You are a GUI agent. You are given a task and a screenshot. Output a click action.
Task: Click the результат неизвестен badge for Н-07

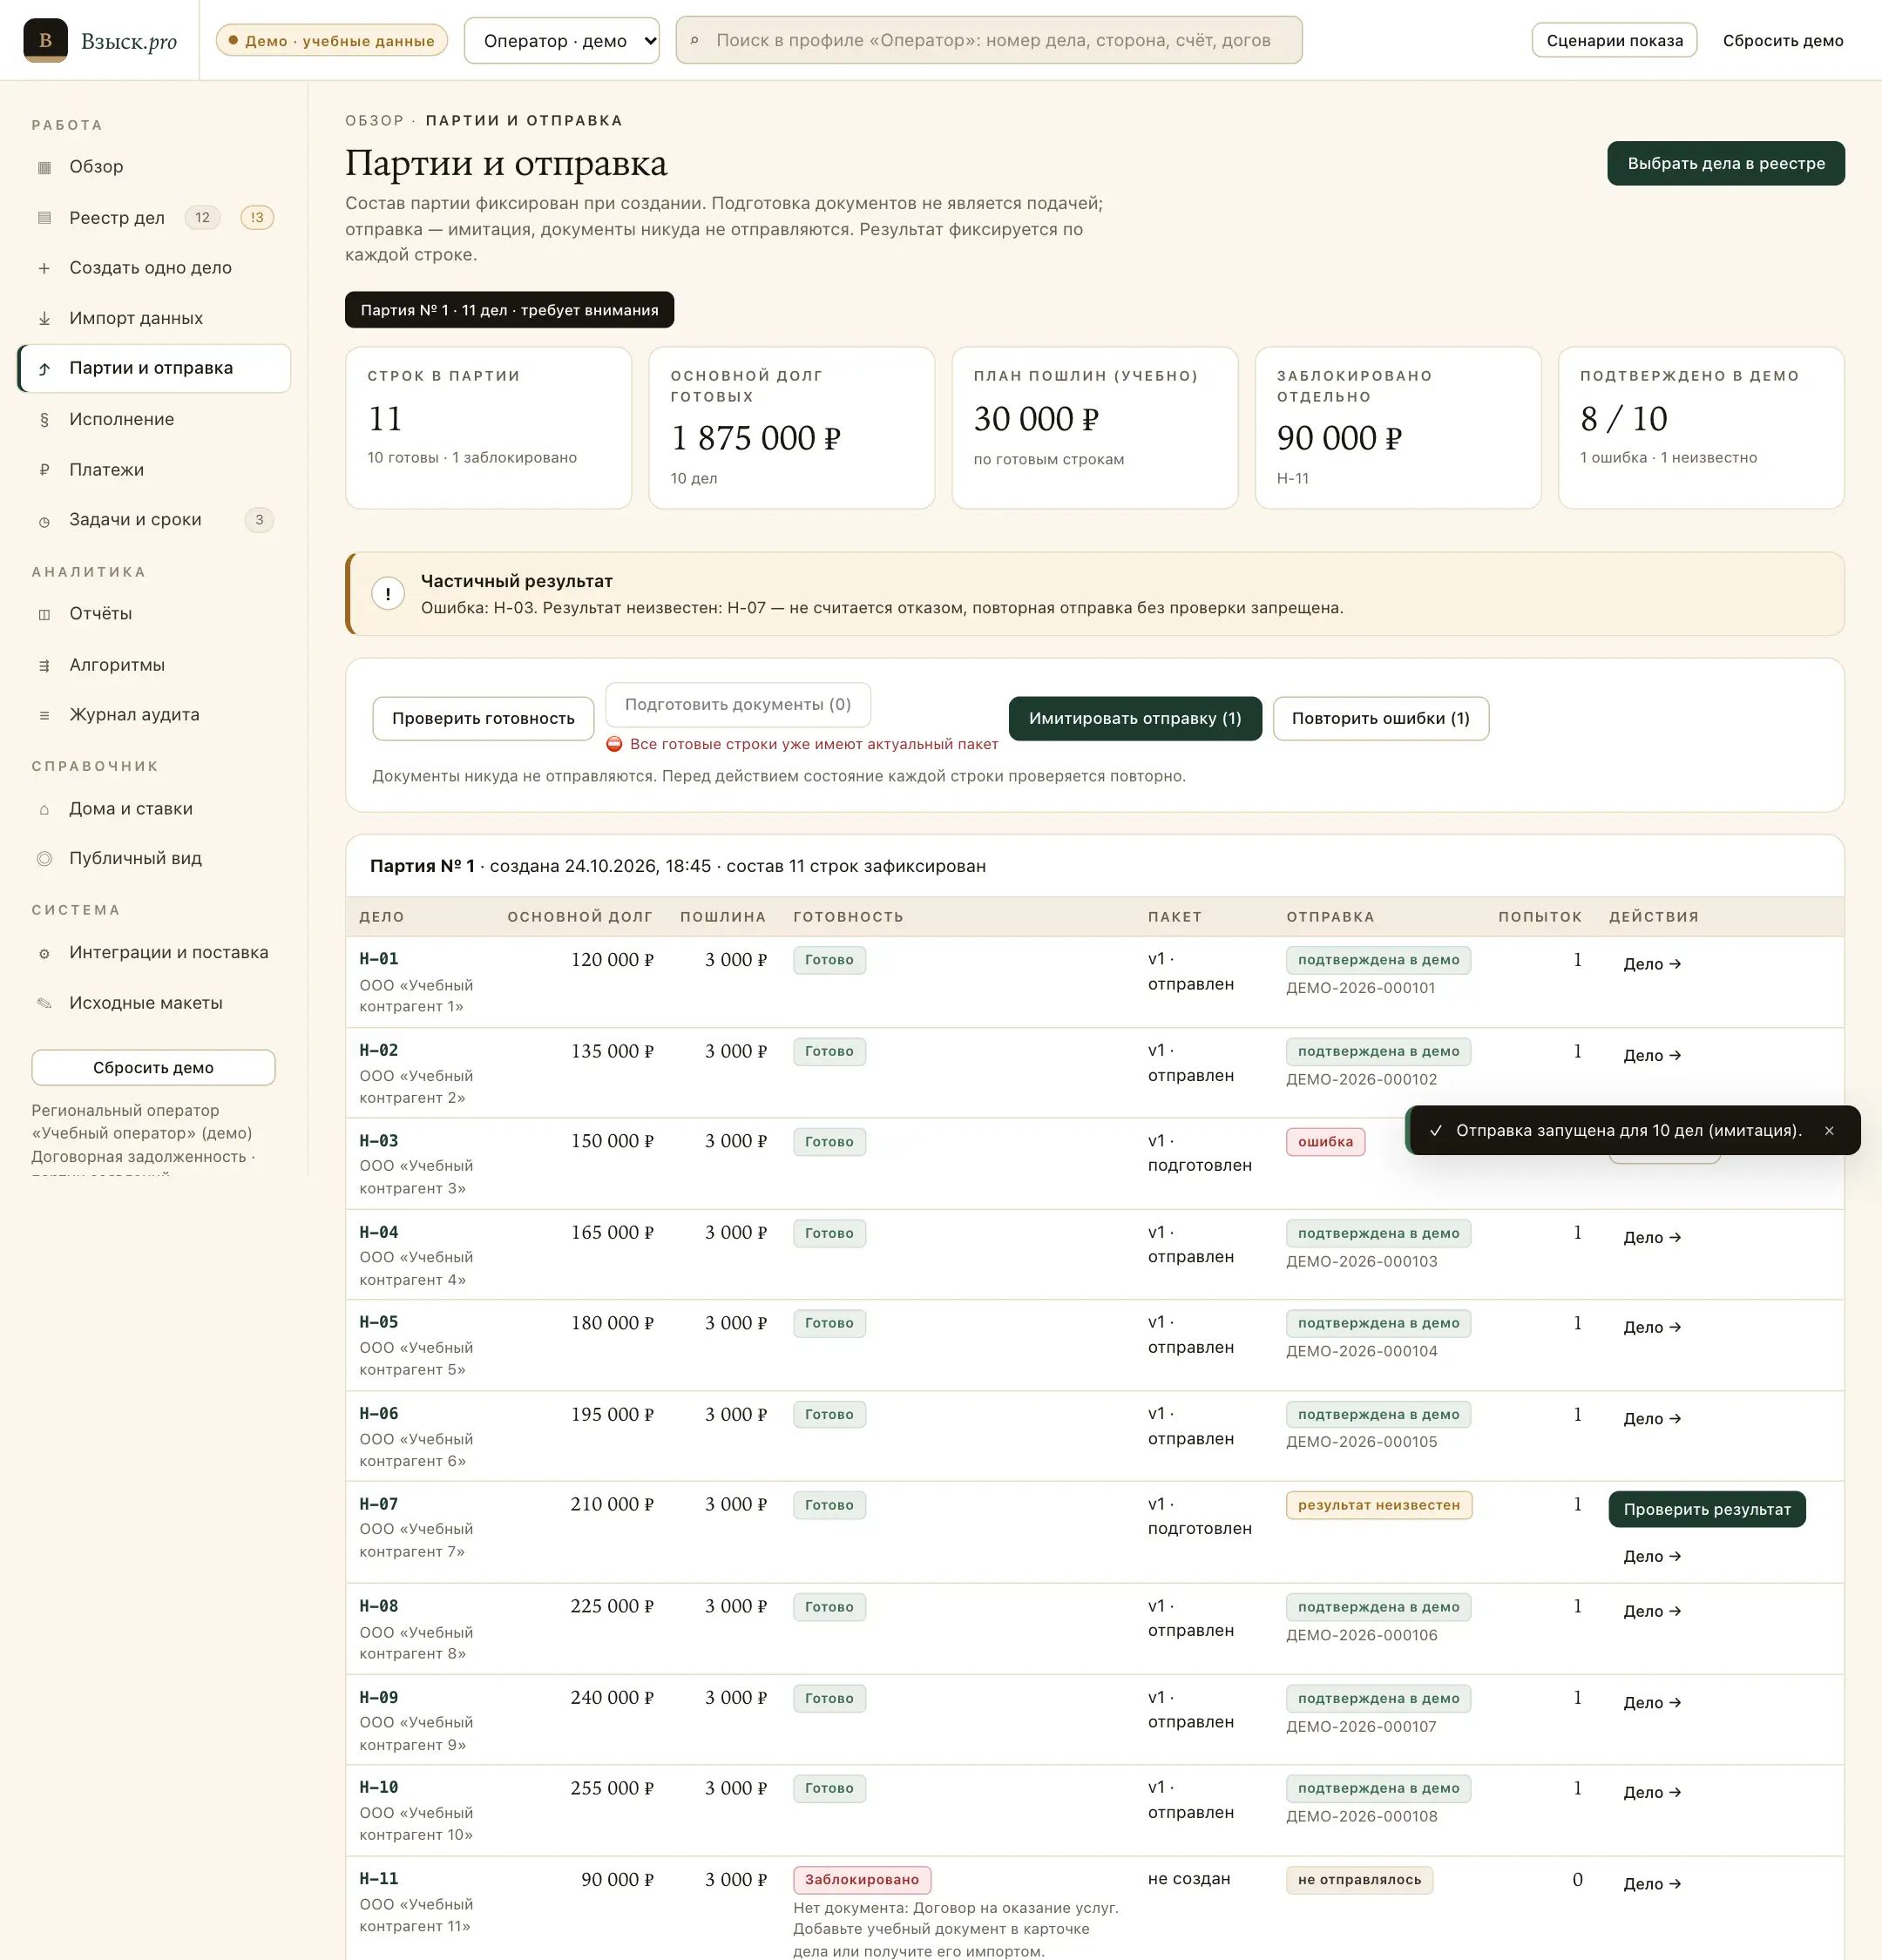click(1378, 1505)
